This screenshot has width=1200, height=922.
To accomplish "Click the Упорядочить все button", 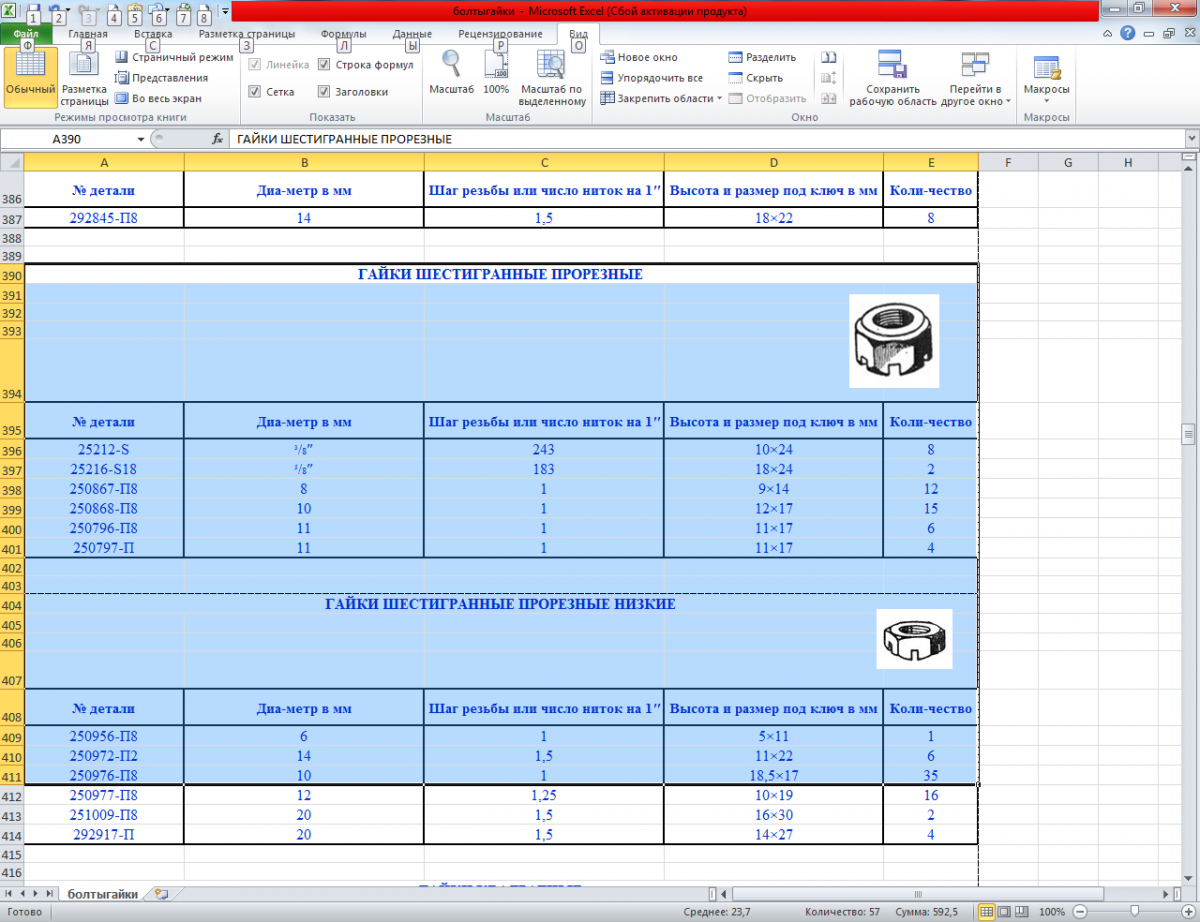I will 651,78.
